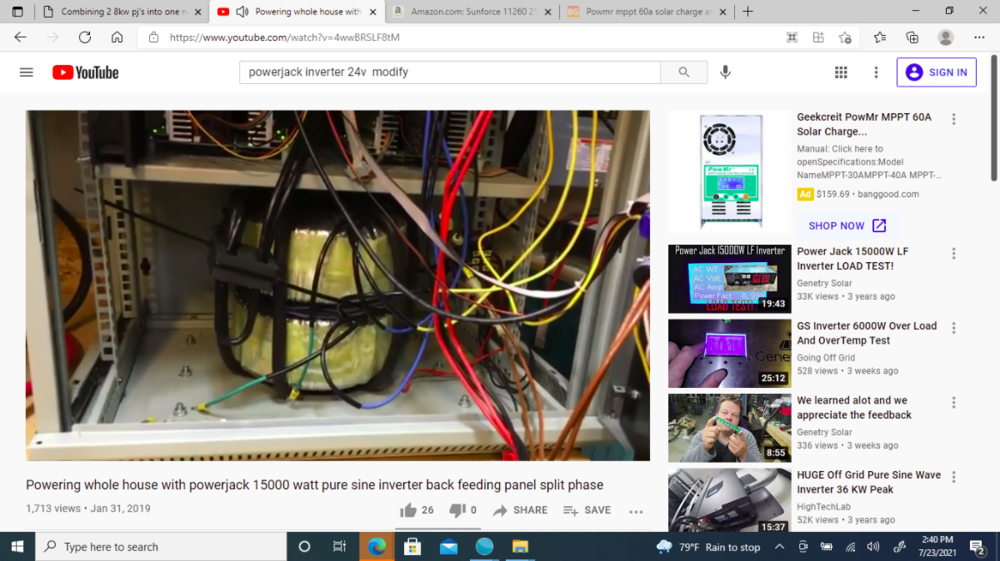
Task: Open options for GS Inverter 6000W video
Action: (953, 328)
